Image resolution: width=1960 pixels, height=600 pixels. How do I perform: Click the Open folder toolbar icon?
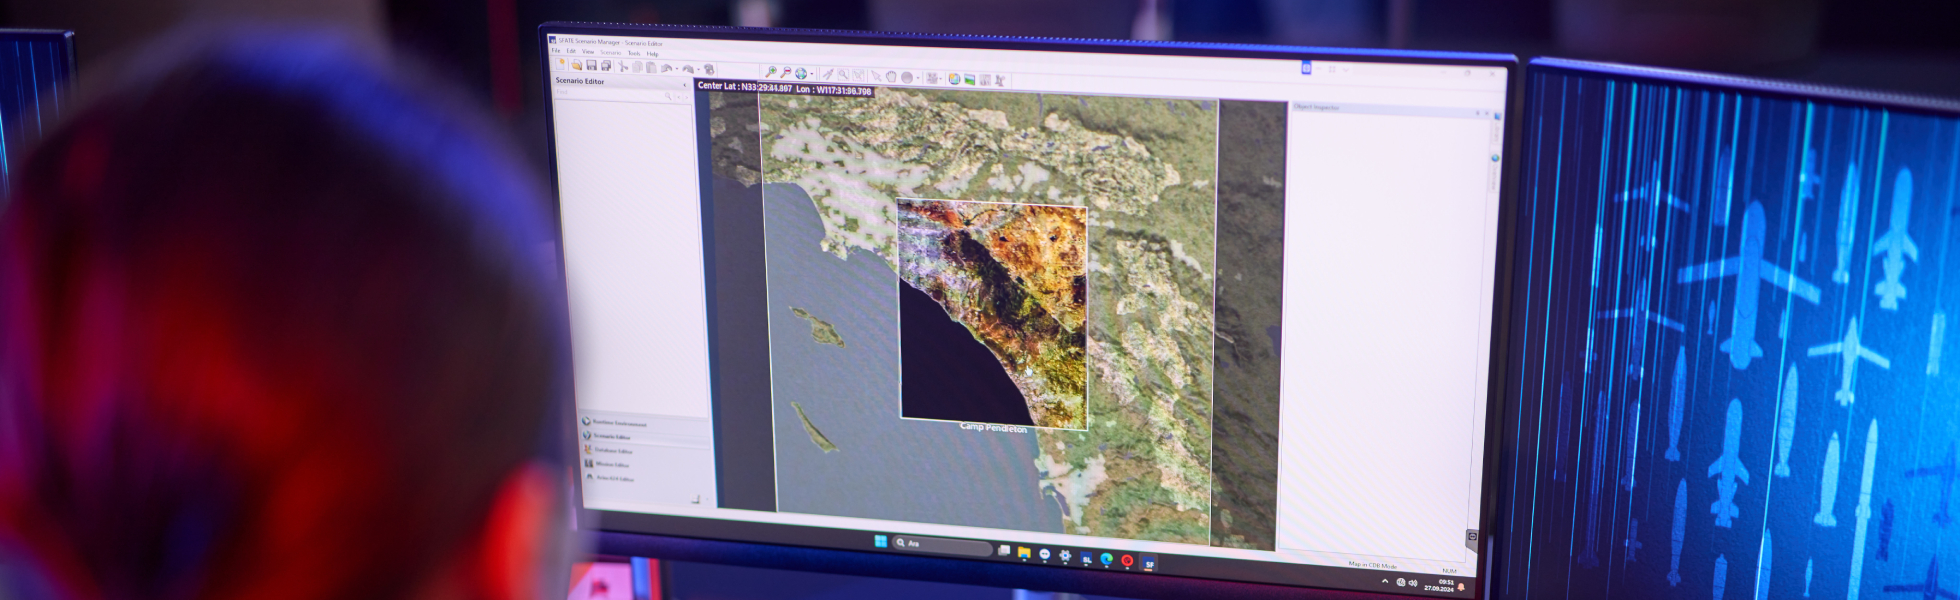coord(576,64)
